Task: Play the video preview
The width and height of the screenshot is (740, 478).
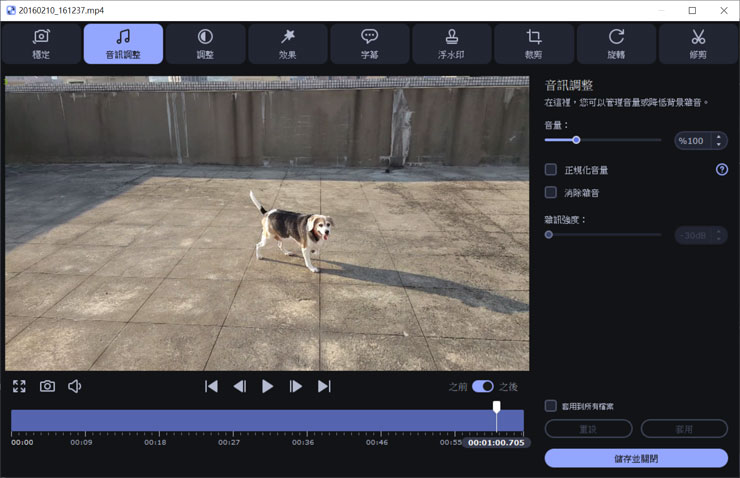Action: pyautogui.click(x=268, y=386)
